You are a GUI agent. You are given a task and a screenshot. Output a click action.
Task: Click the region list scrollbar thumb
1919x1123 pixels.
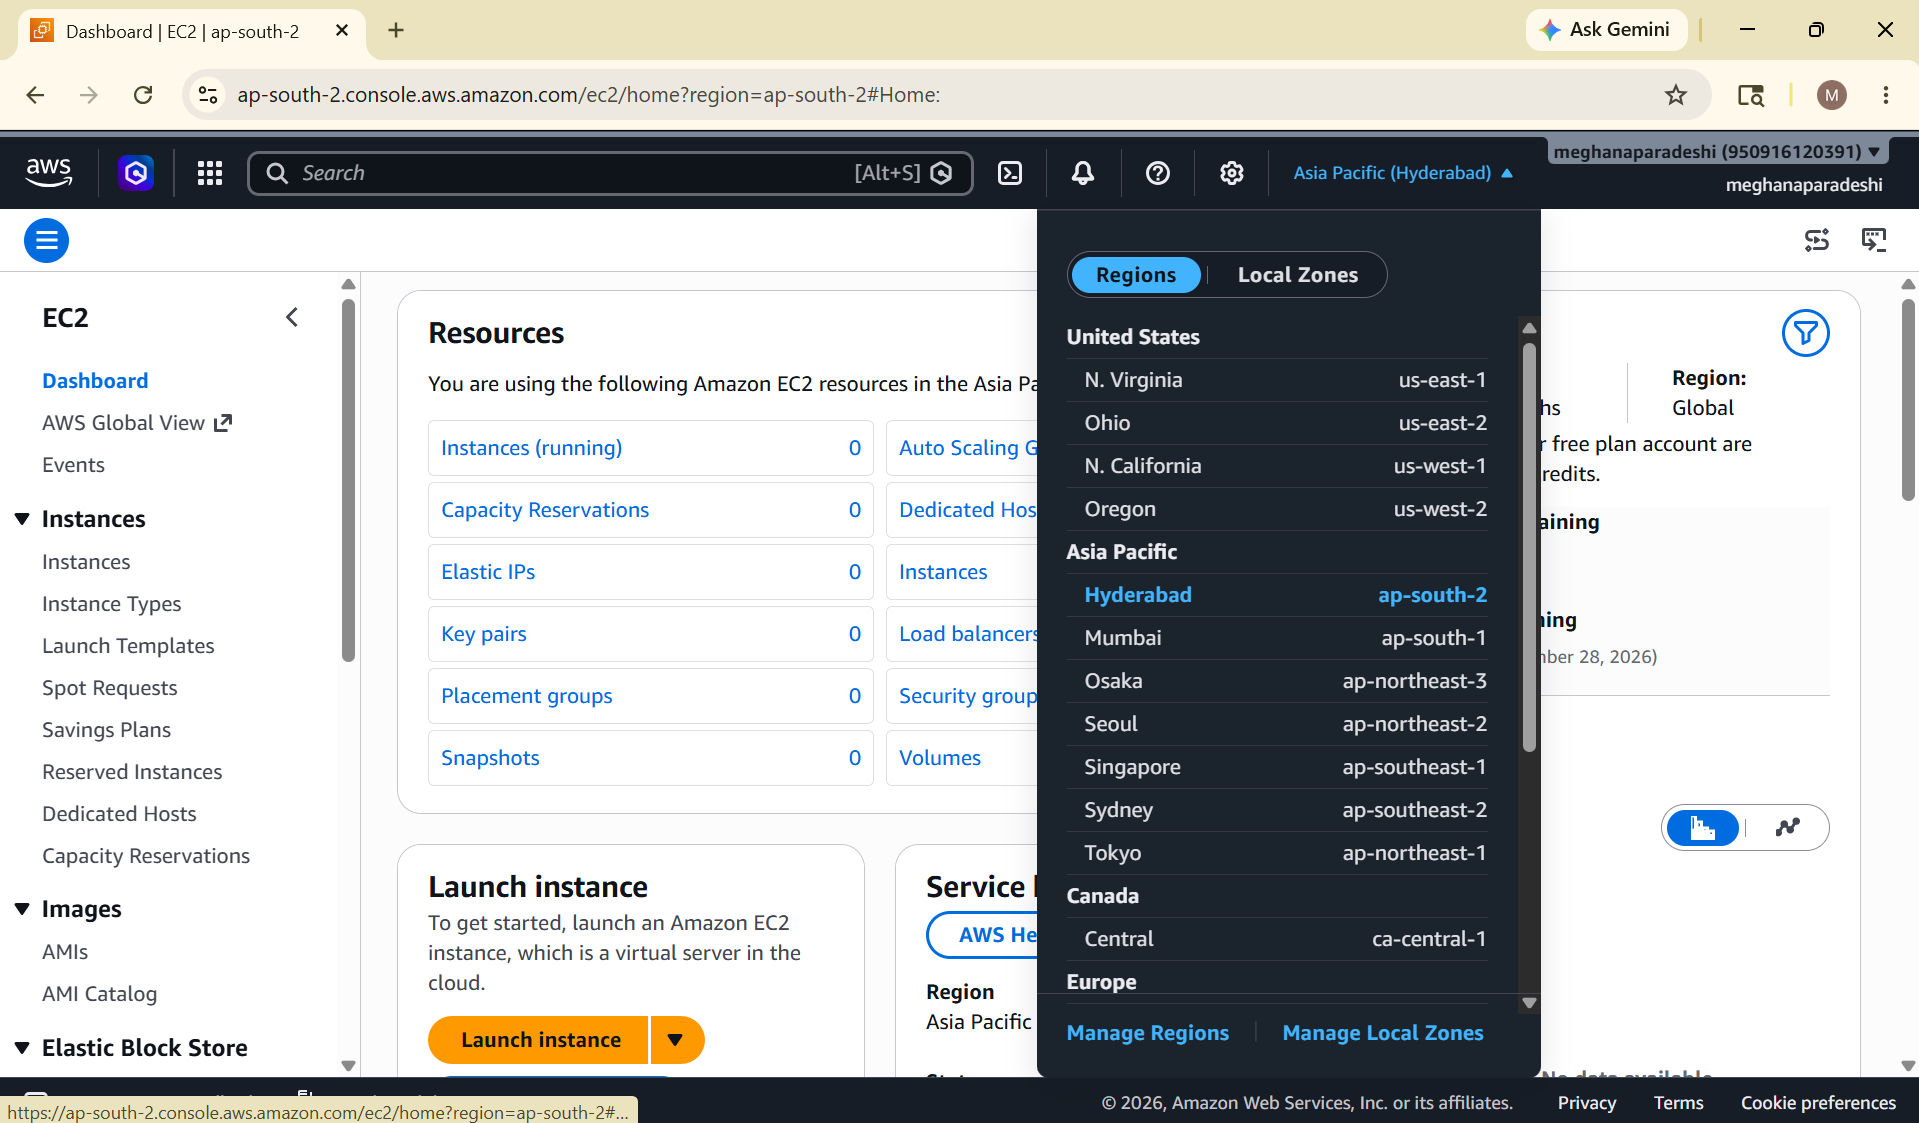coord(1529,547)
